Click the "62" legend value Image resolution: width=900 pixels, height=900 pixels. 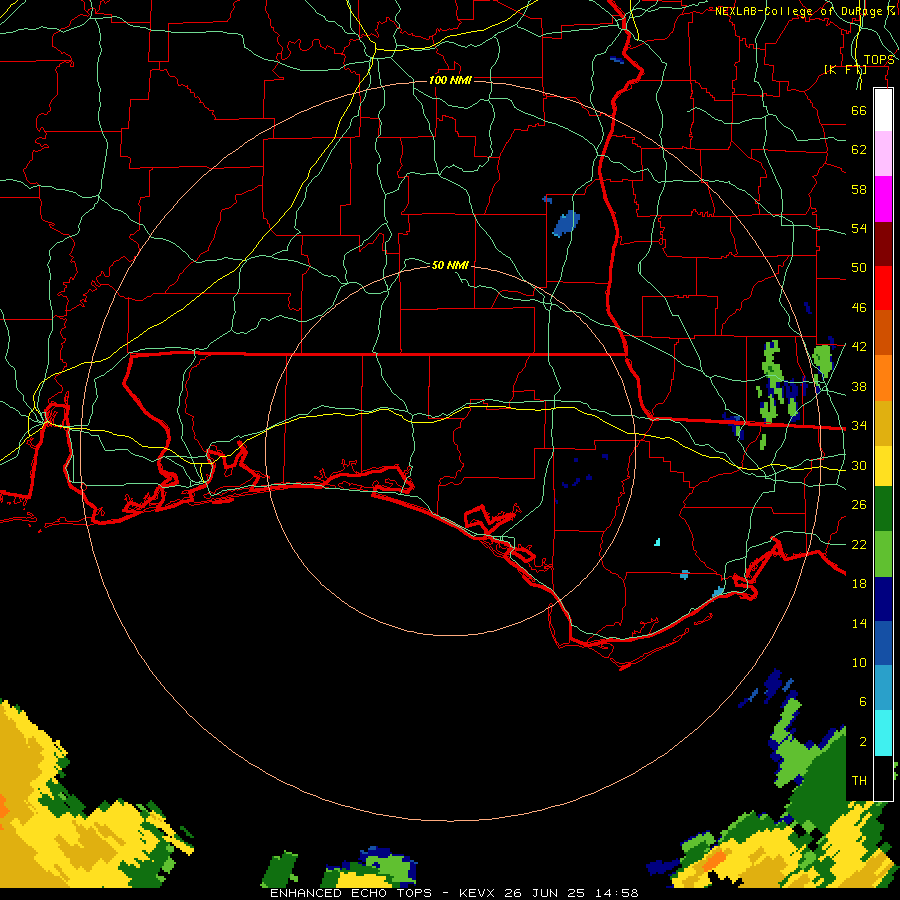(859, 150)
